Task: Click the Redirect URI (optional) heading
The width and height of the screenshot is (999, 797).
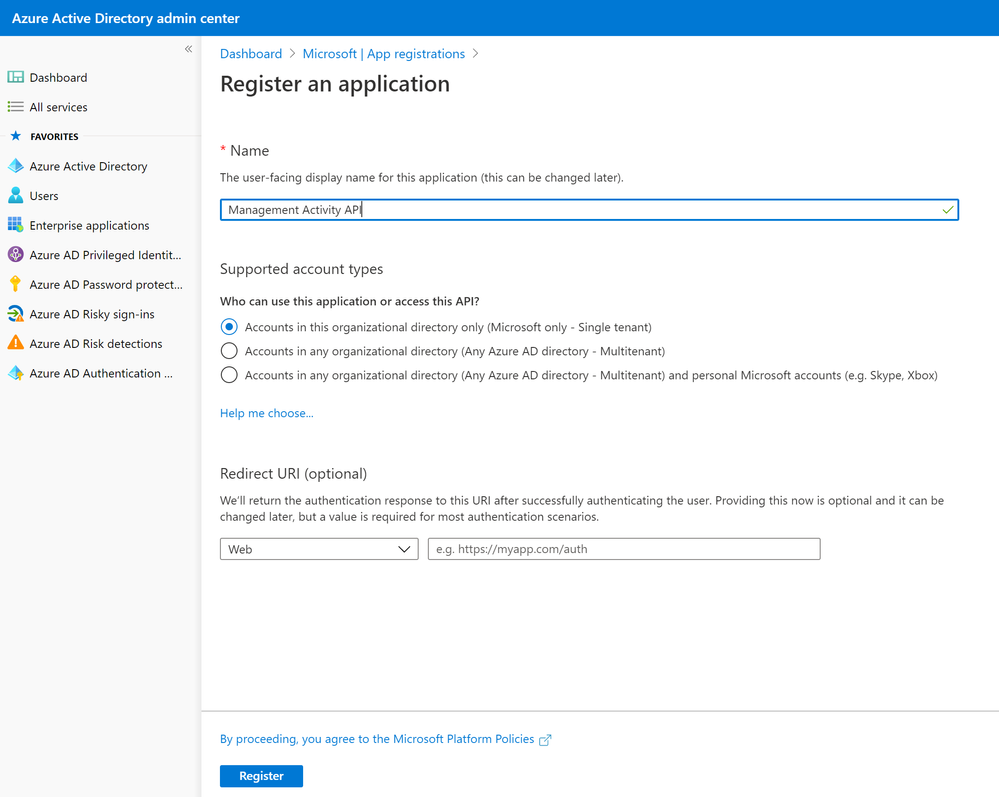Action: (x=293, y=473)
